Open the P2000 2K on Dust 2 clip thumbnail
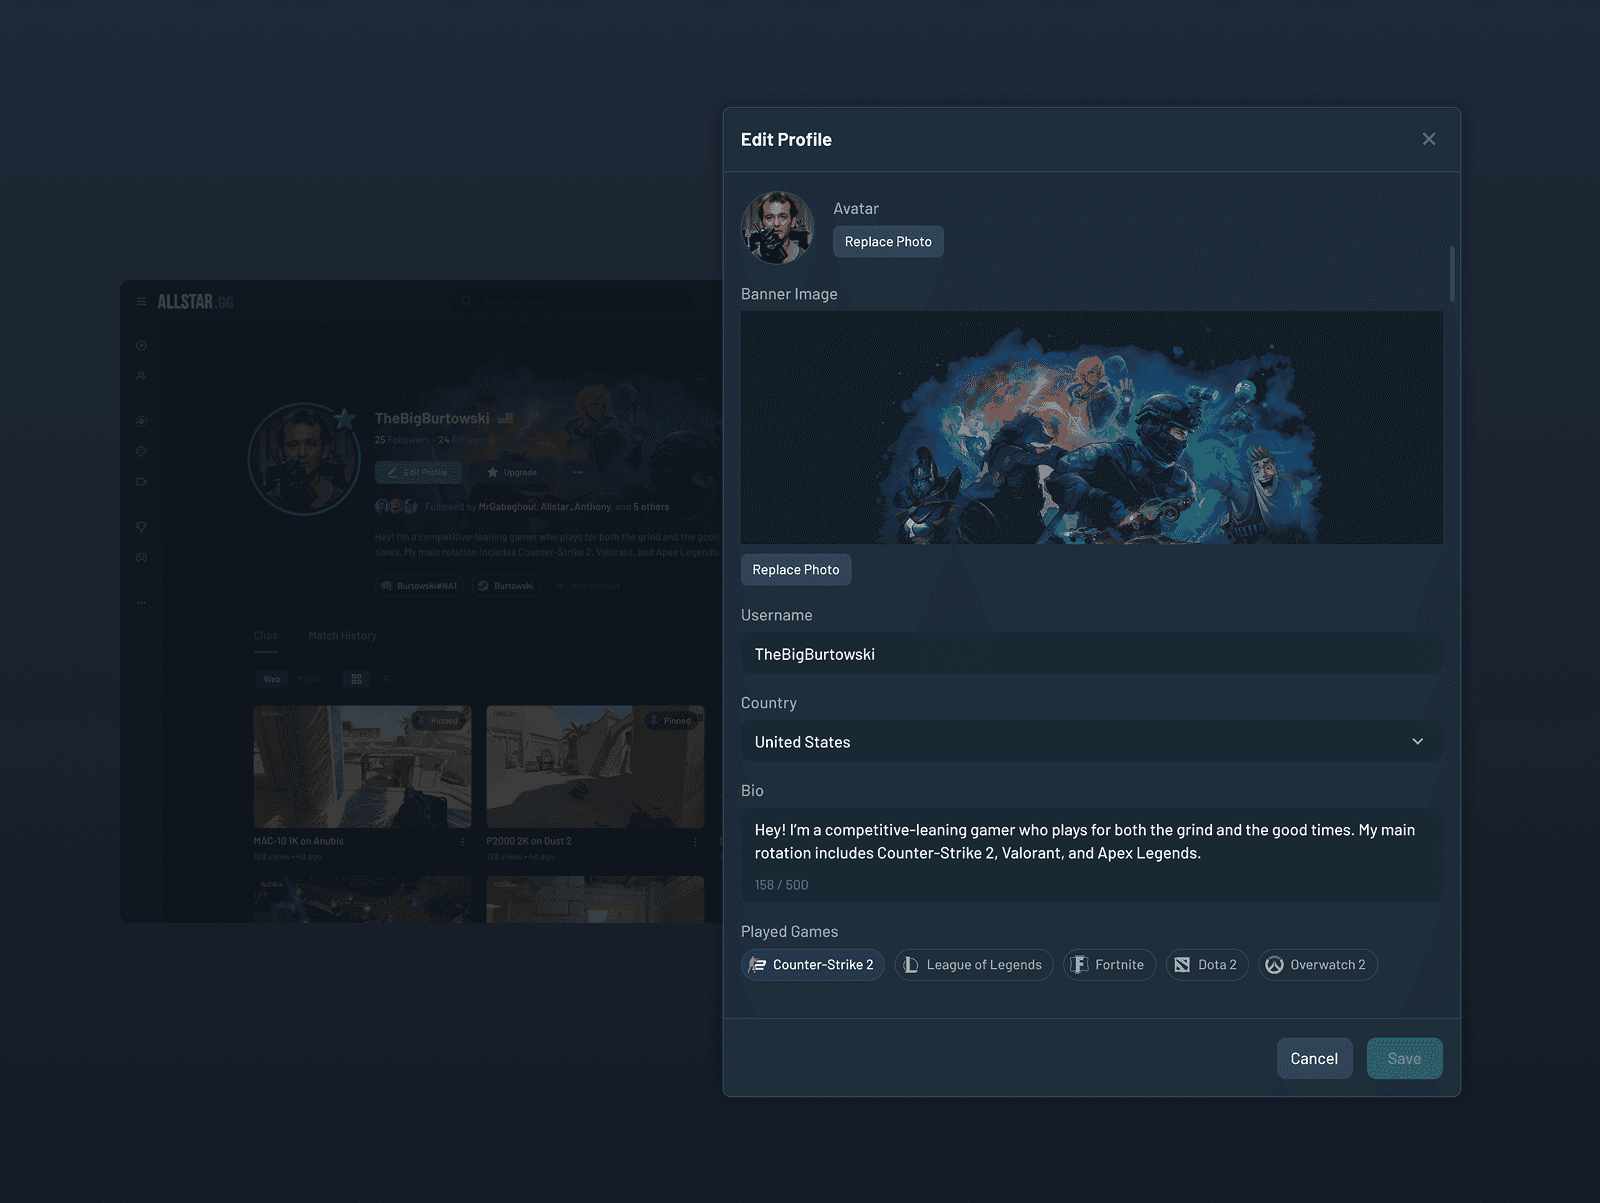 pos(595,767)
